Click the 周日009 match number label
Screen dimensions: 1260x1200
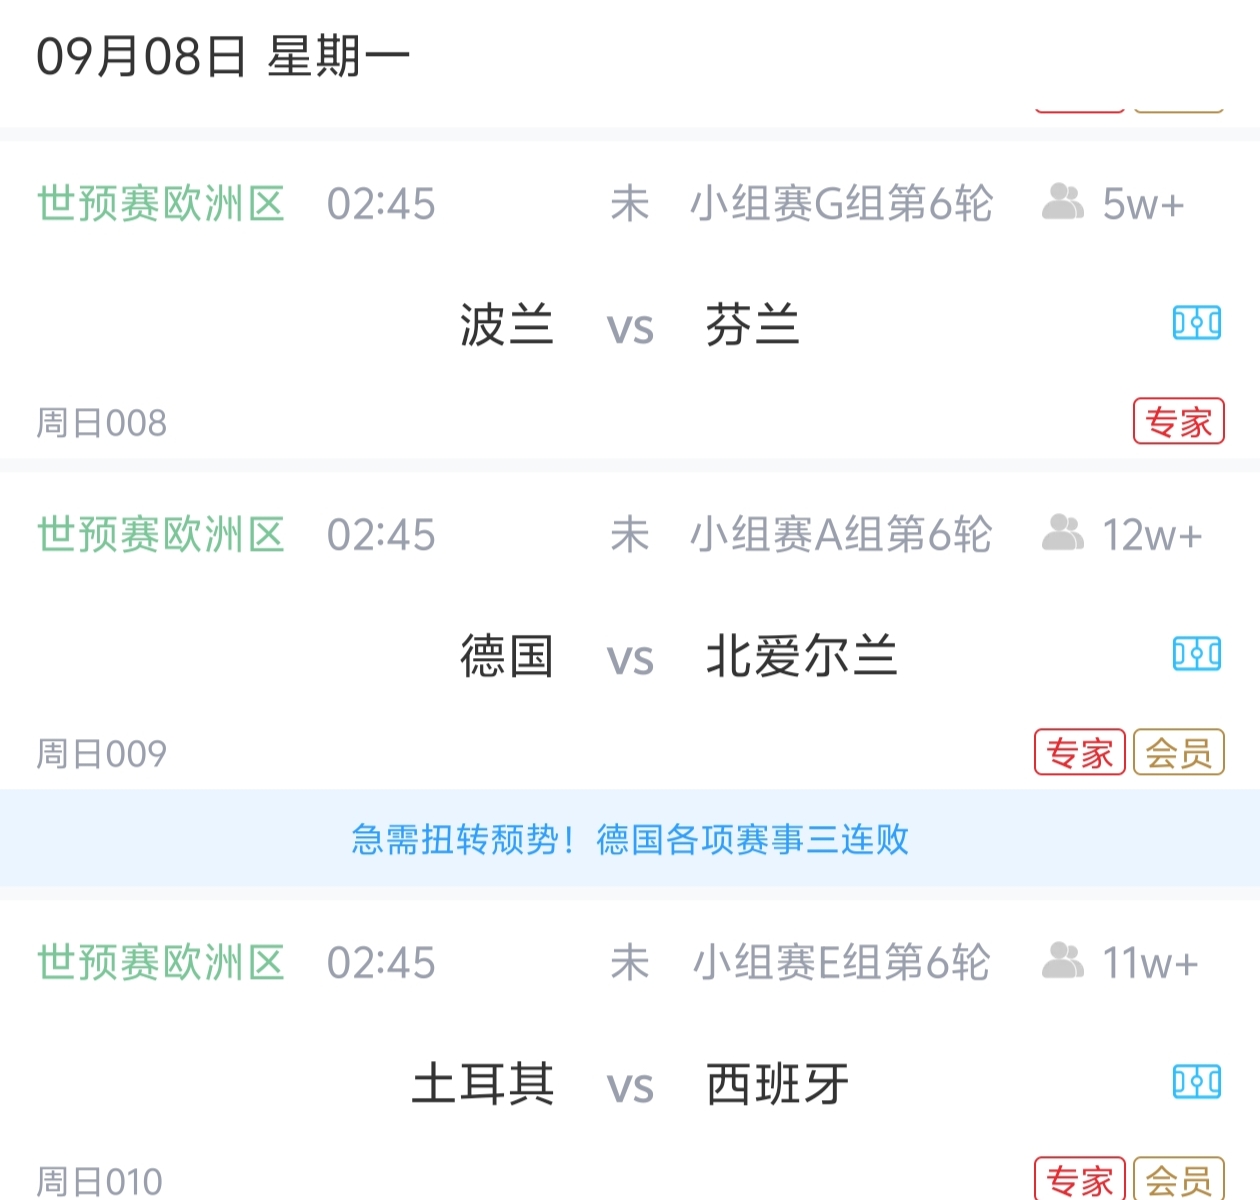coord(100,752)
